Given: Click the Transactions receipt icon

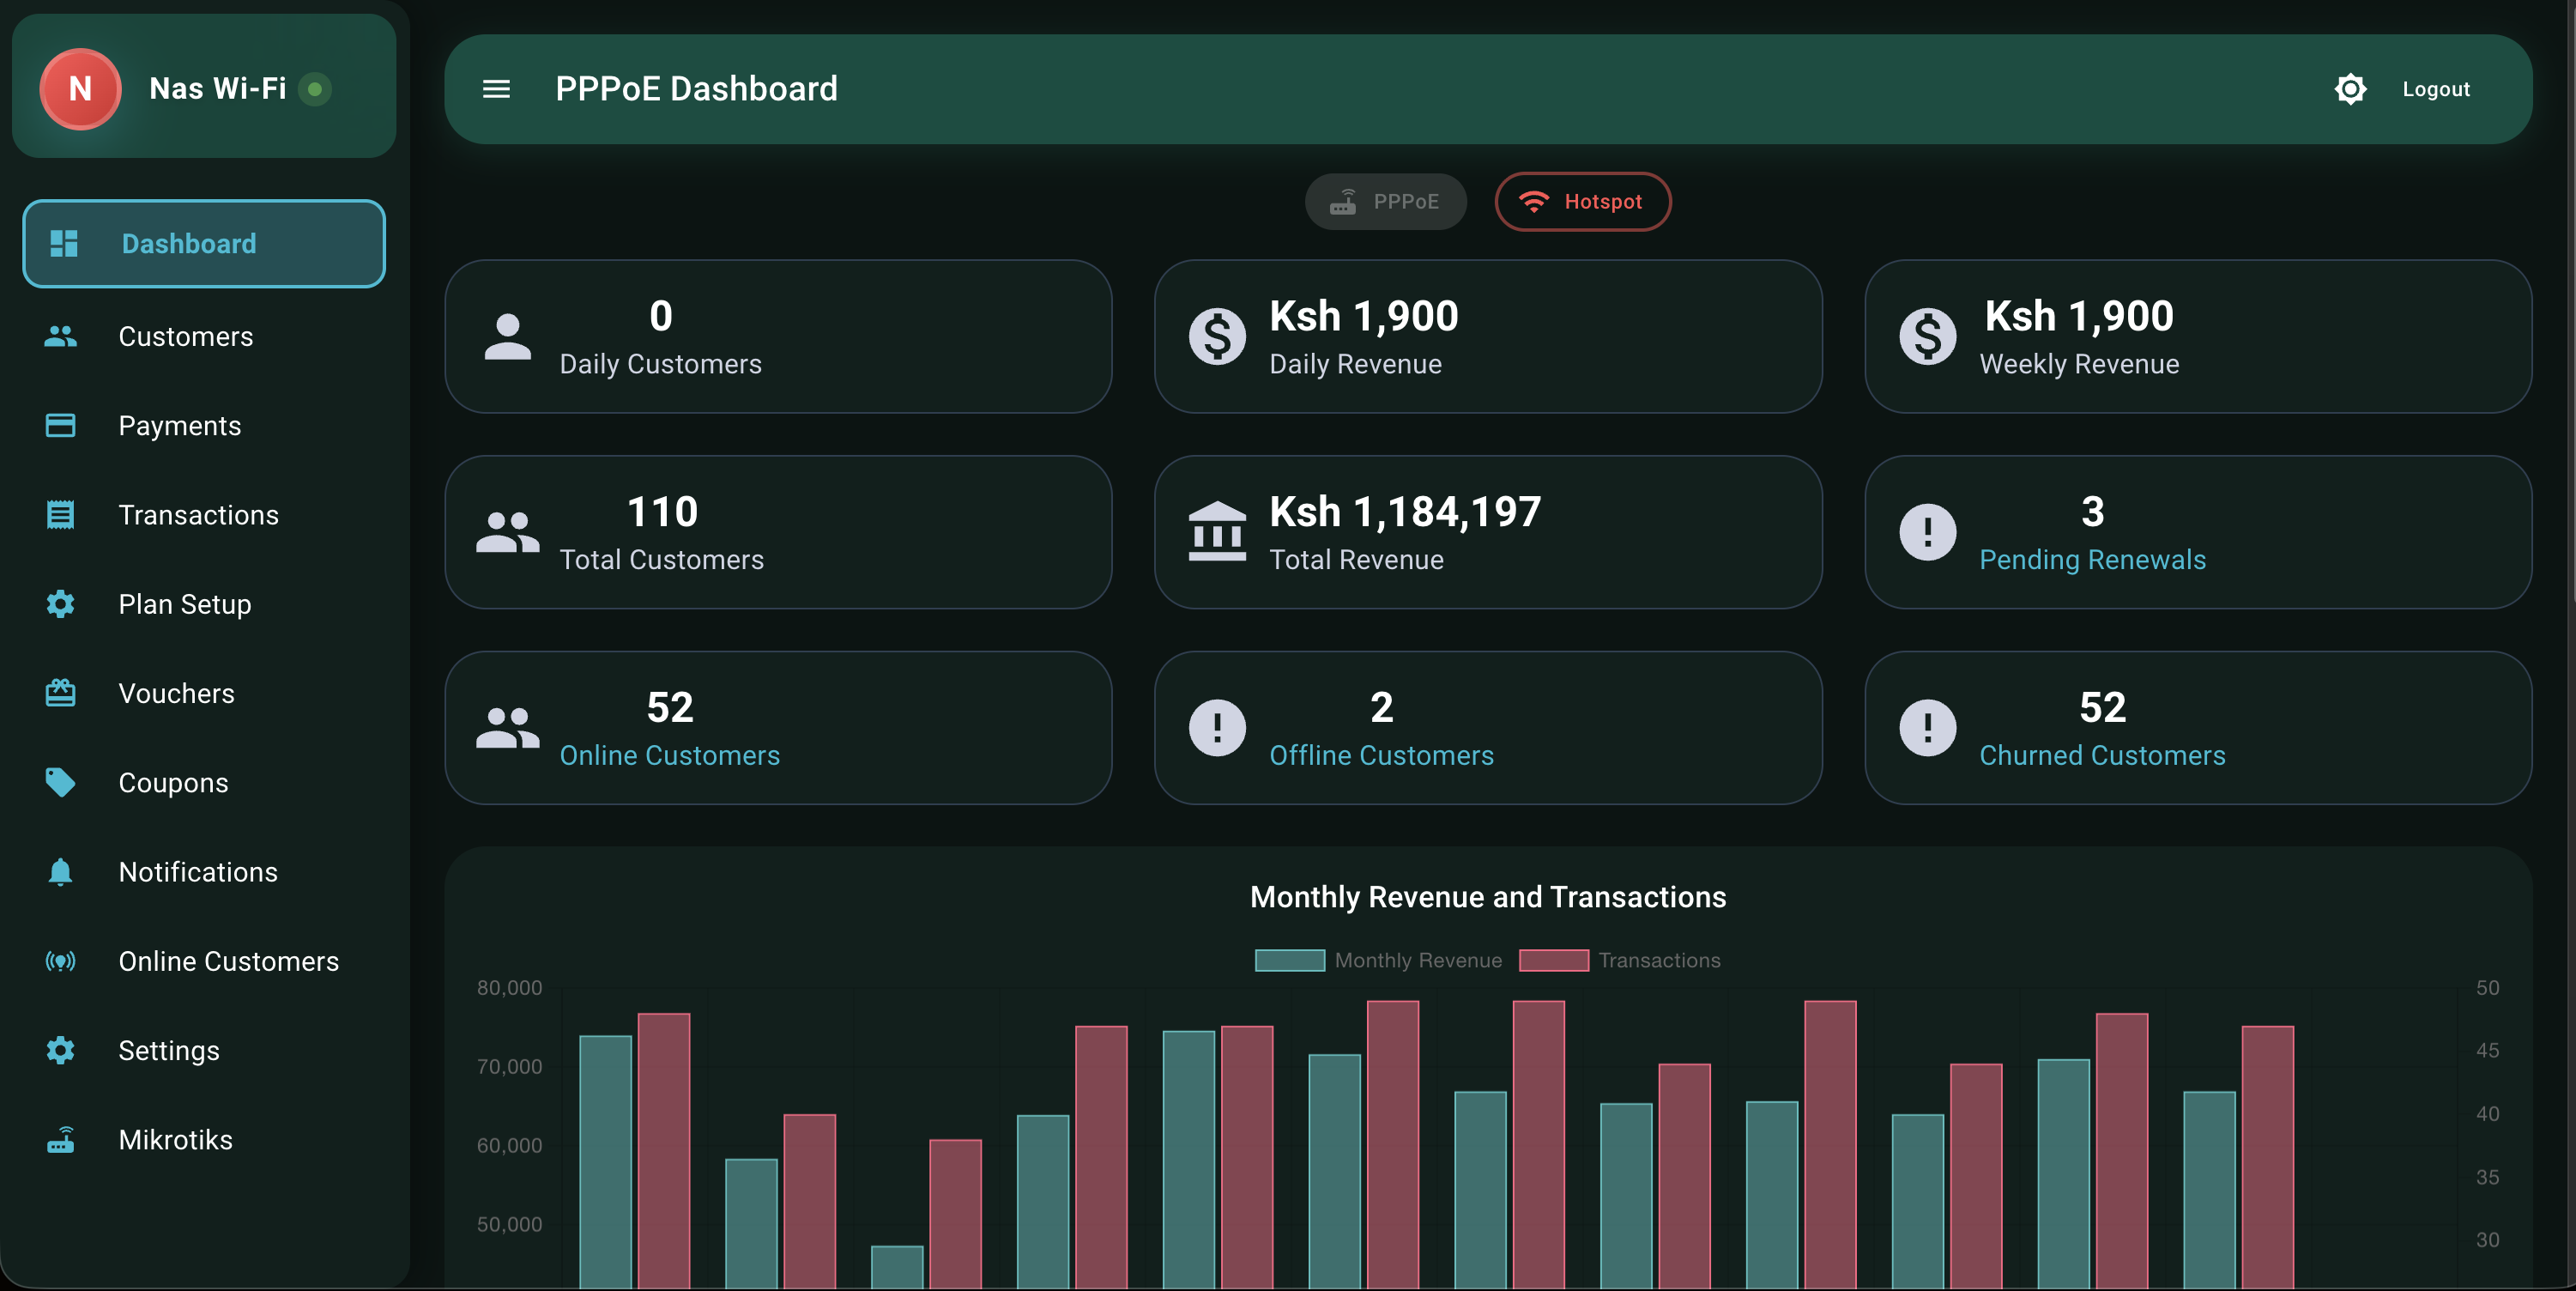Looking at the screenshot, I should tap(60, 514).
